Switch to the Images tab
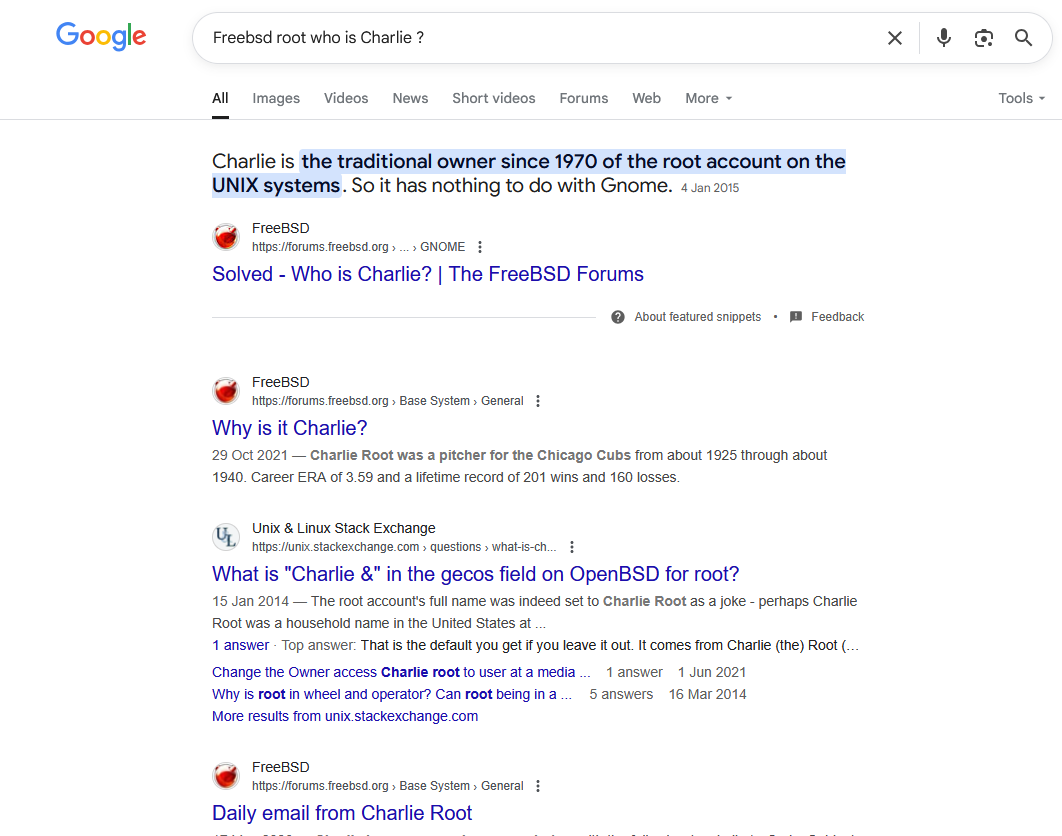 pos(276,98)
